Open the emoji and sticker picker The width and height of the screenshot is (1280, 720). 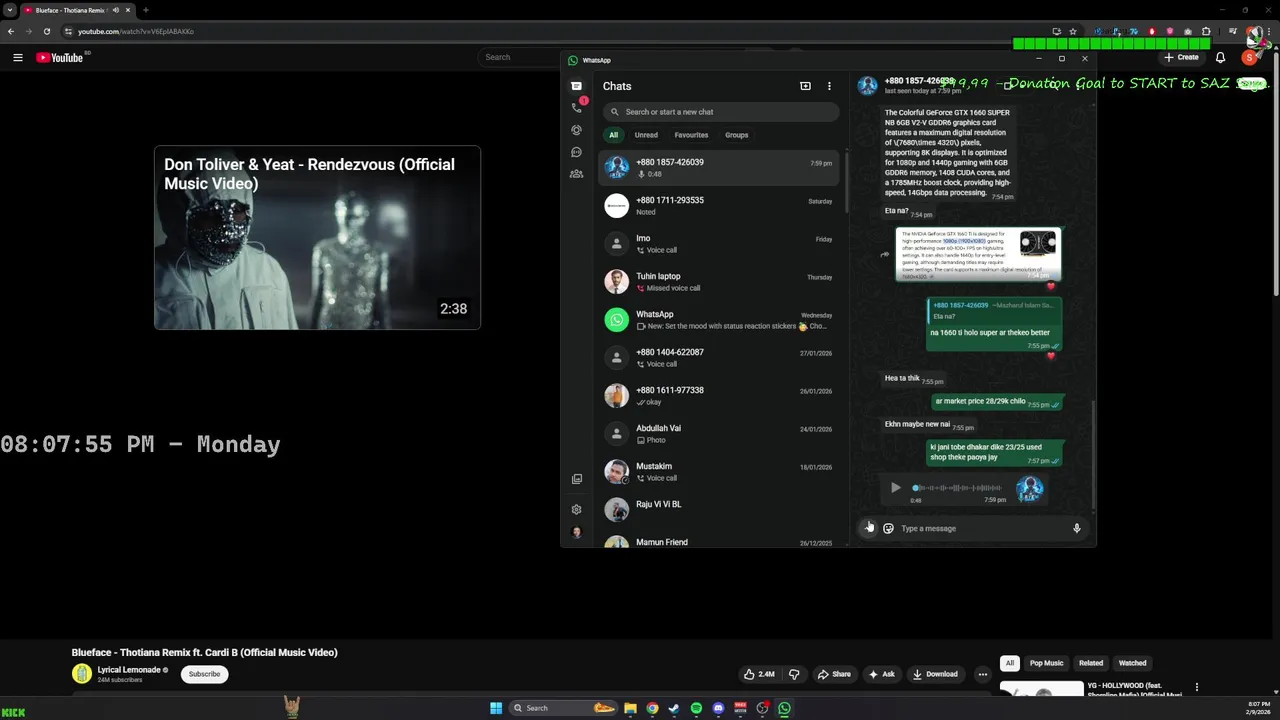[x=888, y=528]
